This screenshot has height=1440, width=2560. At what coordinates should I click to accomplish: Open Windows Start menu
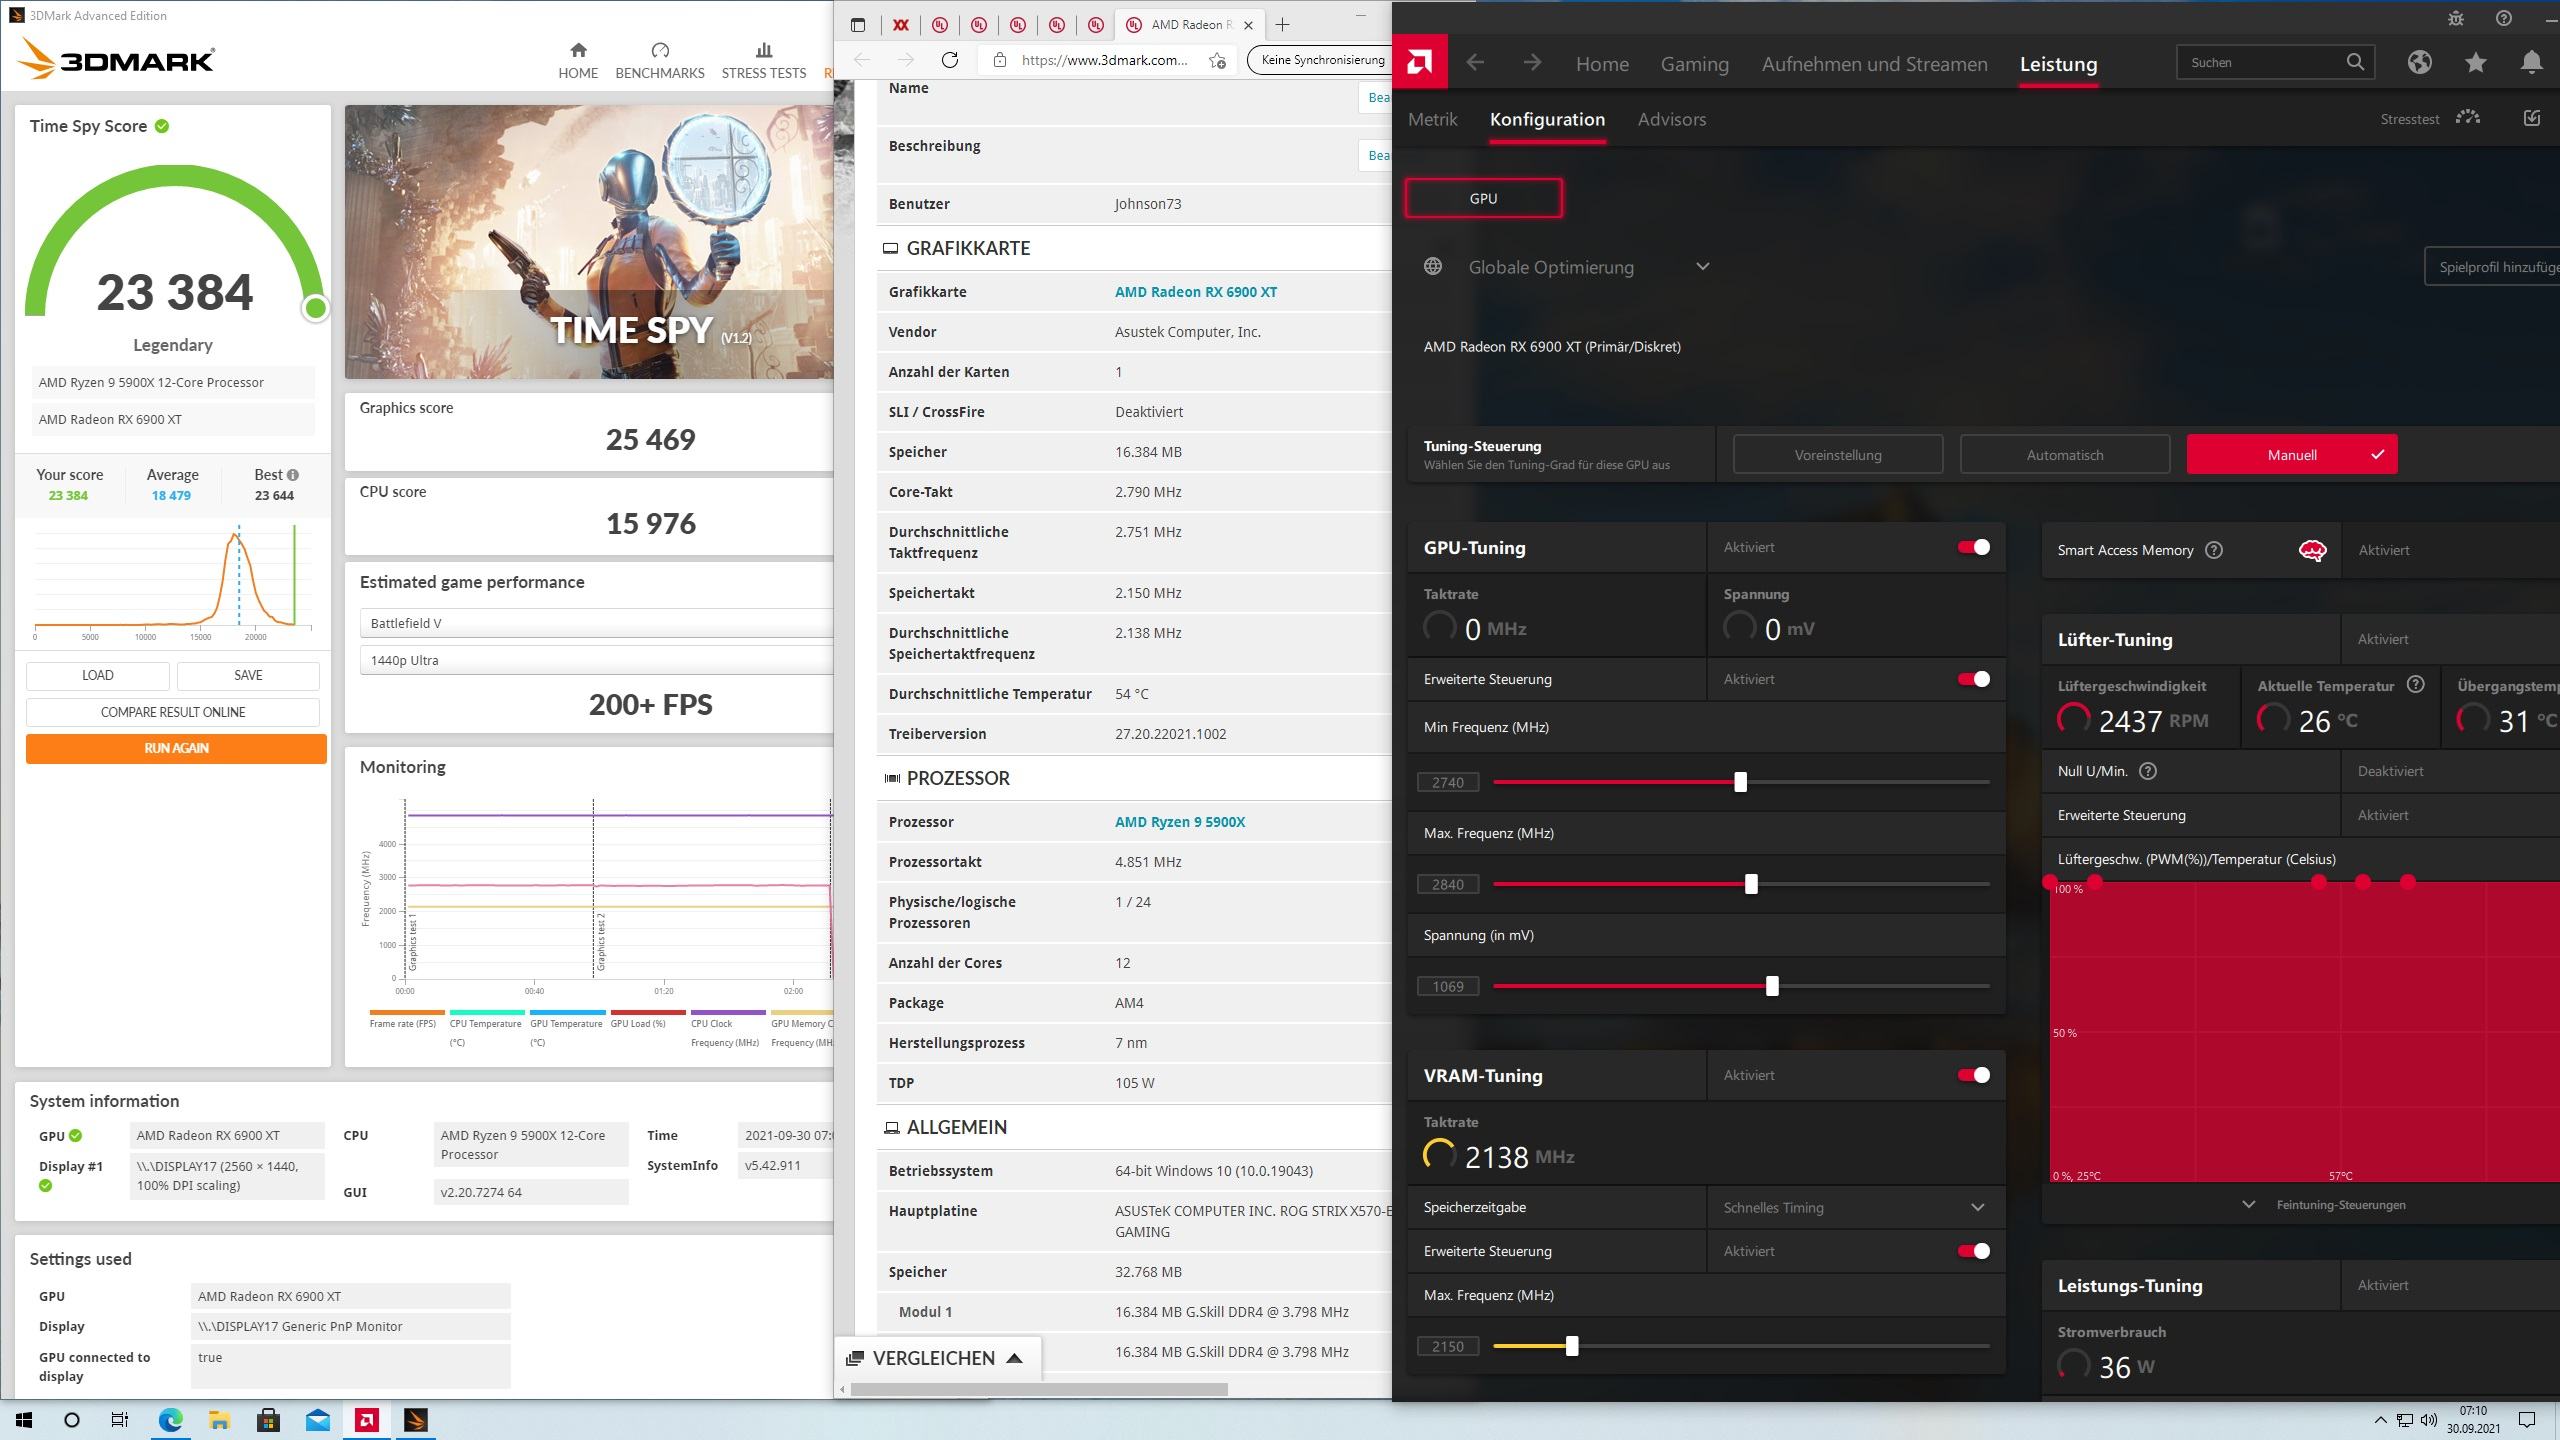point(24,1420)
